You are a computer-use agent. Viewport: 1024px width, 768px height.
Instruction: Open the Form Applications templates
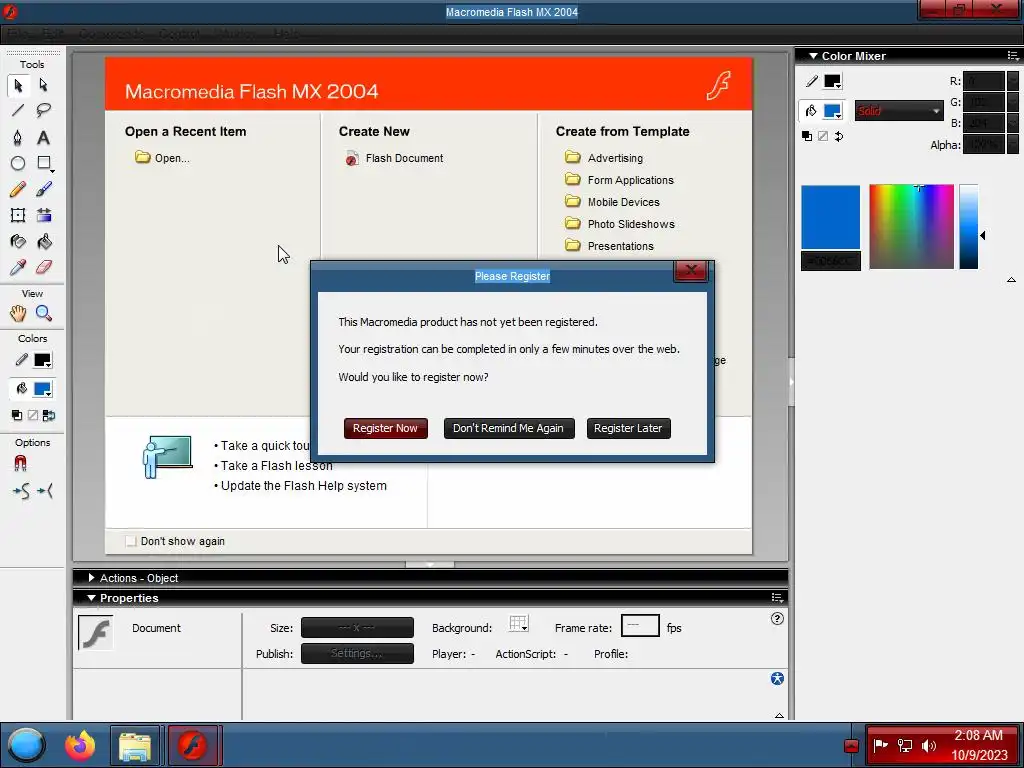[619, 180]
